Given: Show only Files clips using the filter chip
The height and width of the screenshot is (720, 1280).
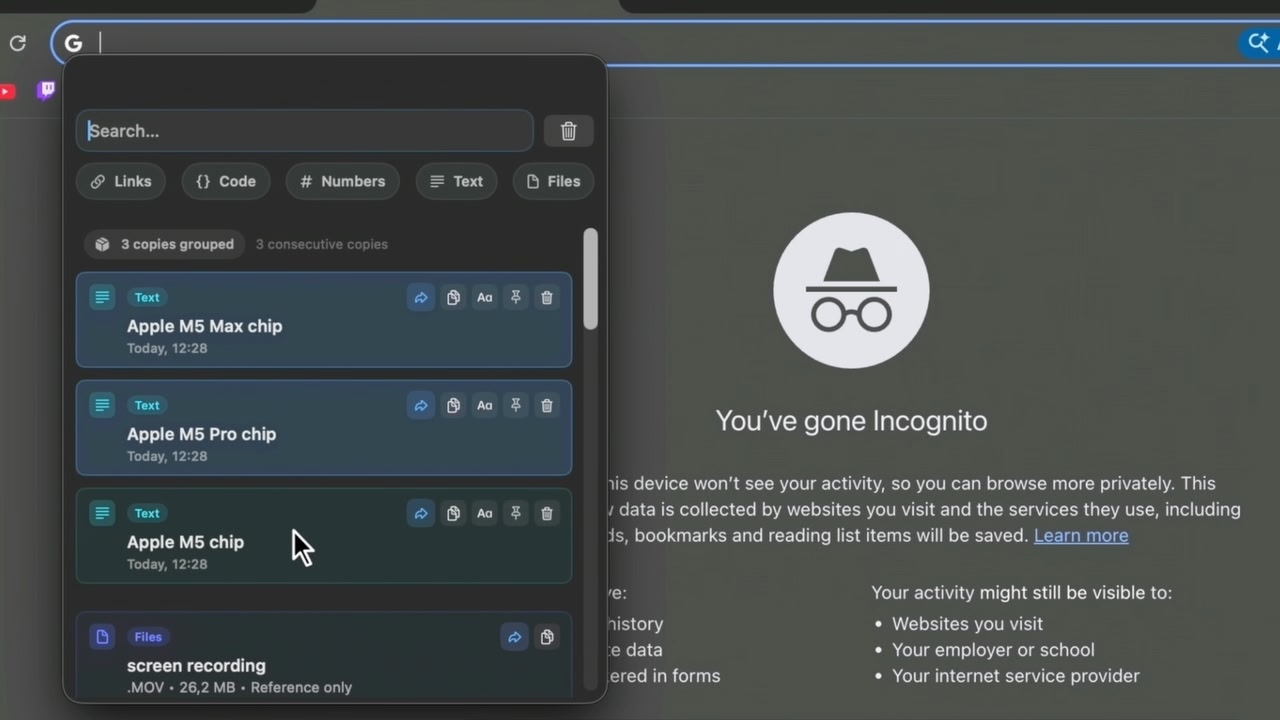Looking at the screenshot, I should point(553,182).
